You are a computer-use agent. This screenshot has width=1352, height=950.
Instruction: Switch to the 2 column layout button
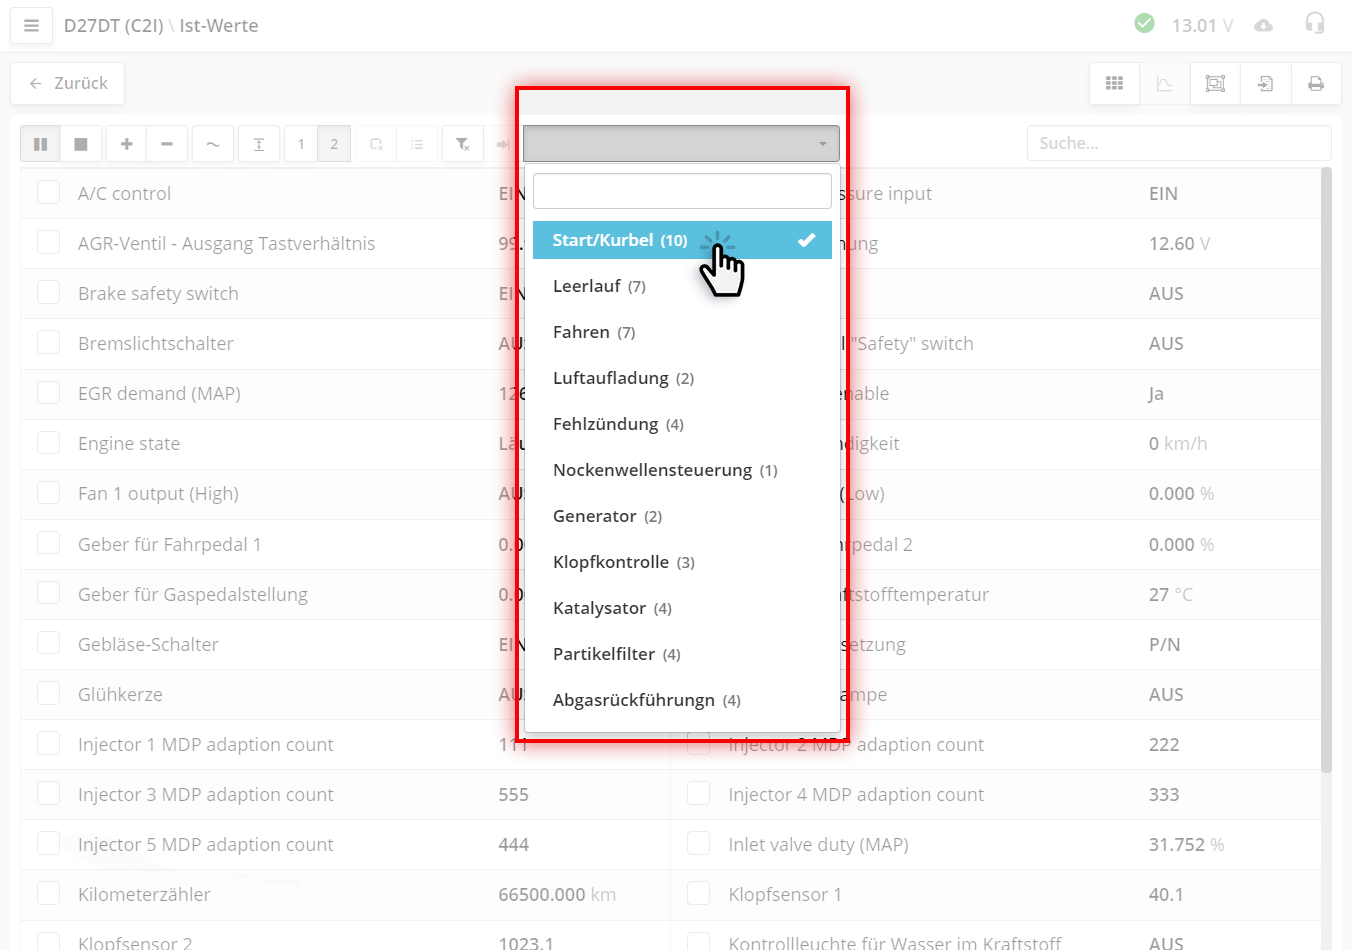(334, 144)
